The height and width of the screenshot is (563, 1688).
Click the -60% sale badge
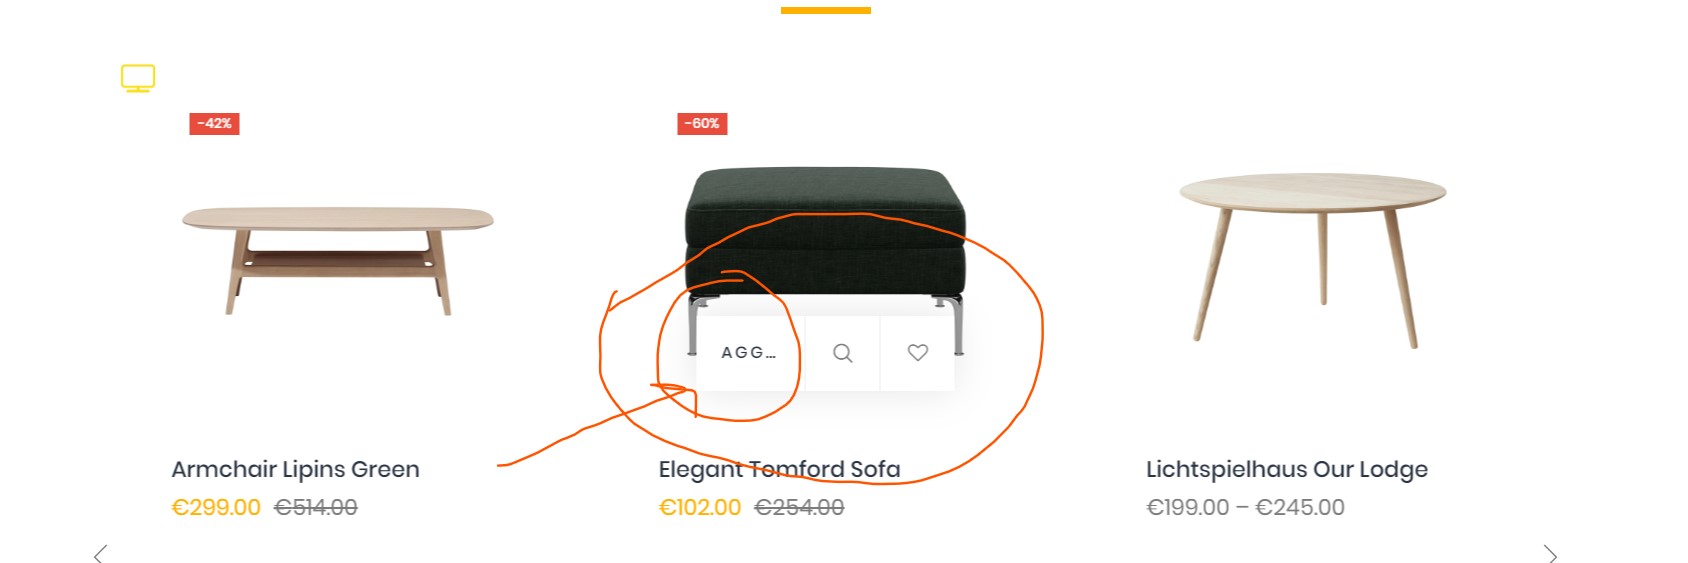[x=702, y=123]
